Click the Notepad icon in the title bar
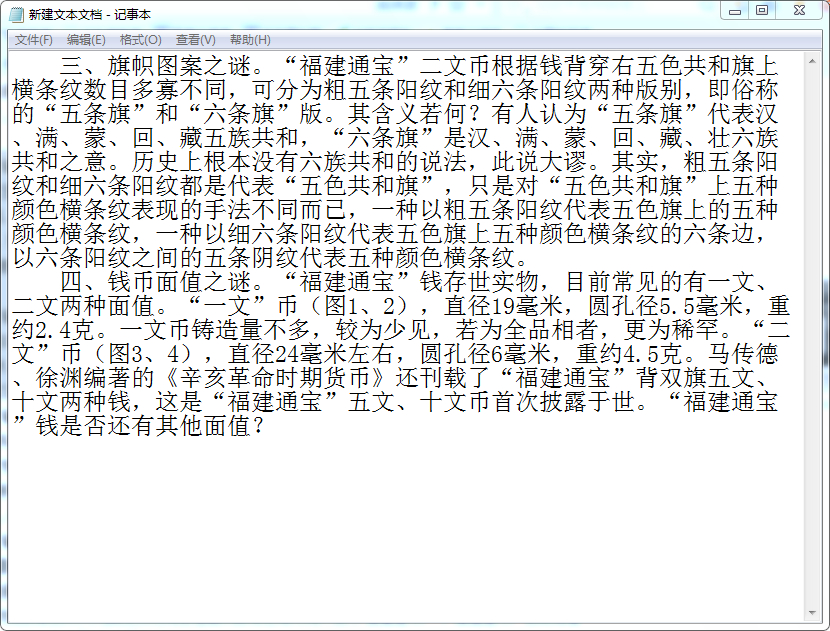This screenshot has width=830, height=631. click(16, 14)
